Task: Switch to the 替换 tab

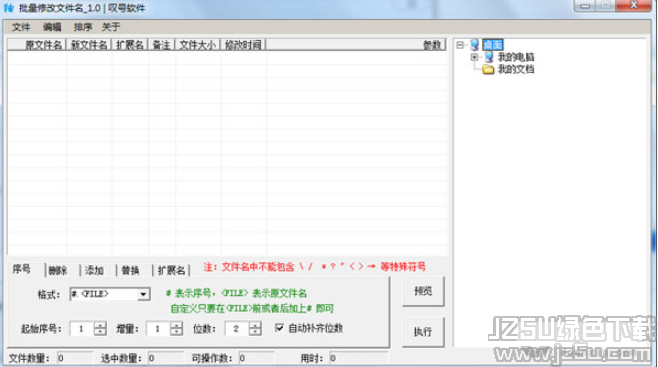Action: point(130,271)
